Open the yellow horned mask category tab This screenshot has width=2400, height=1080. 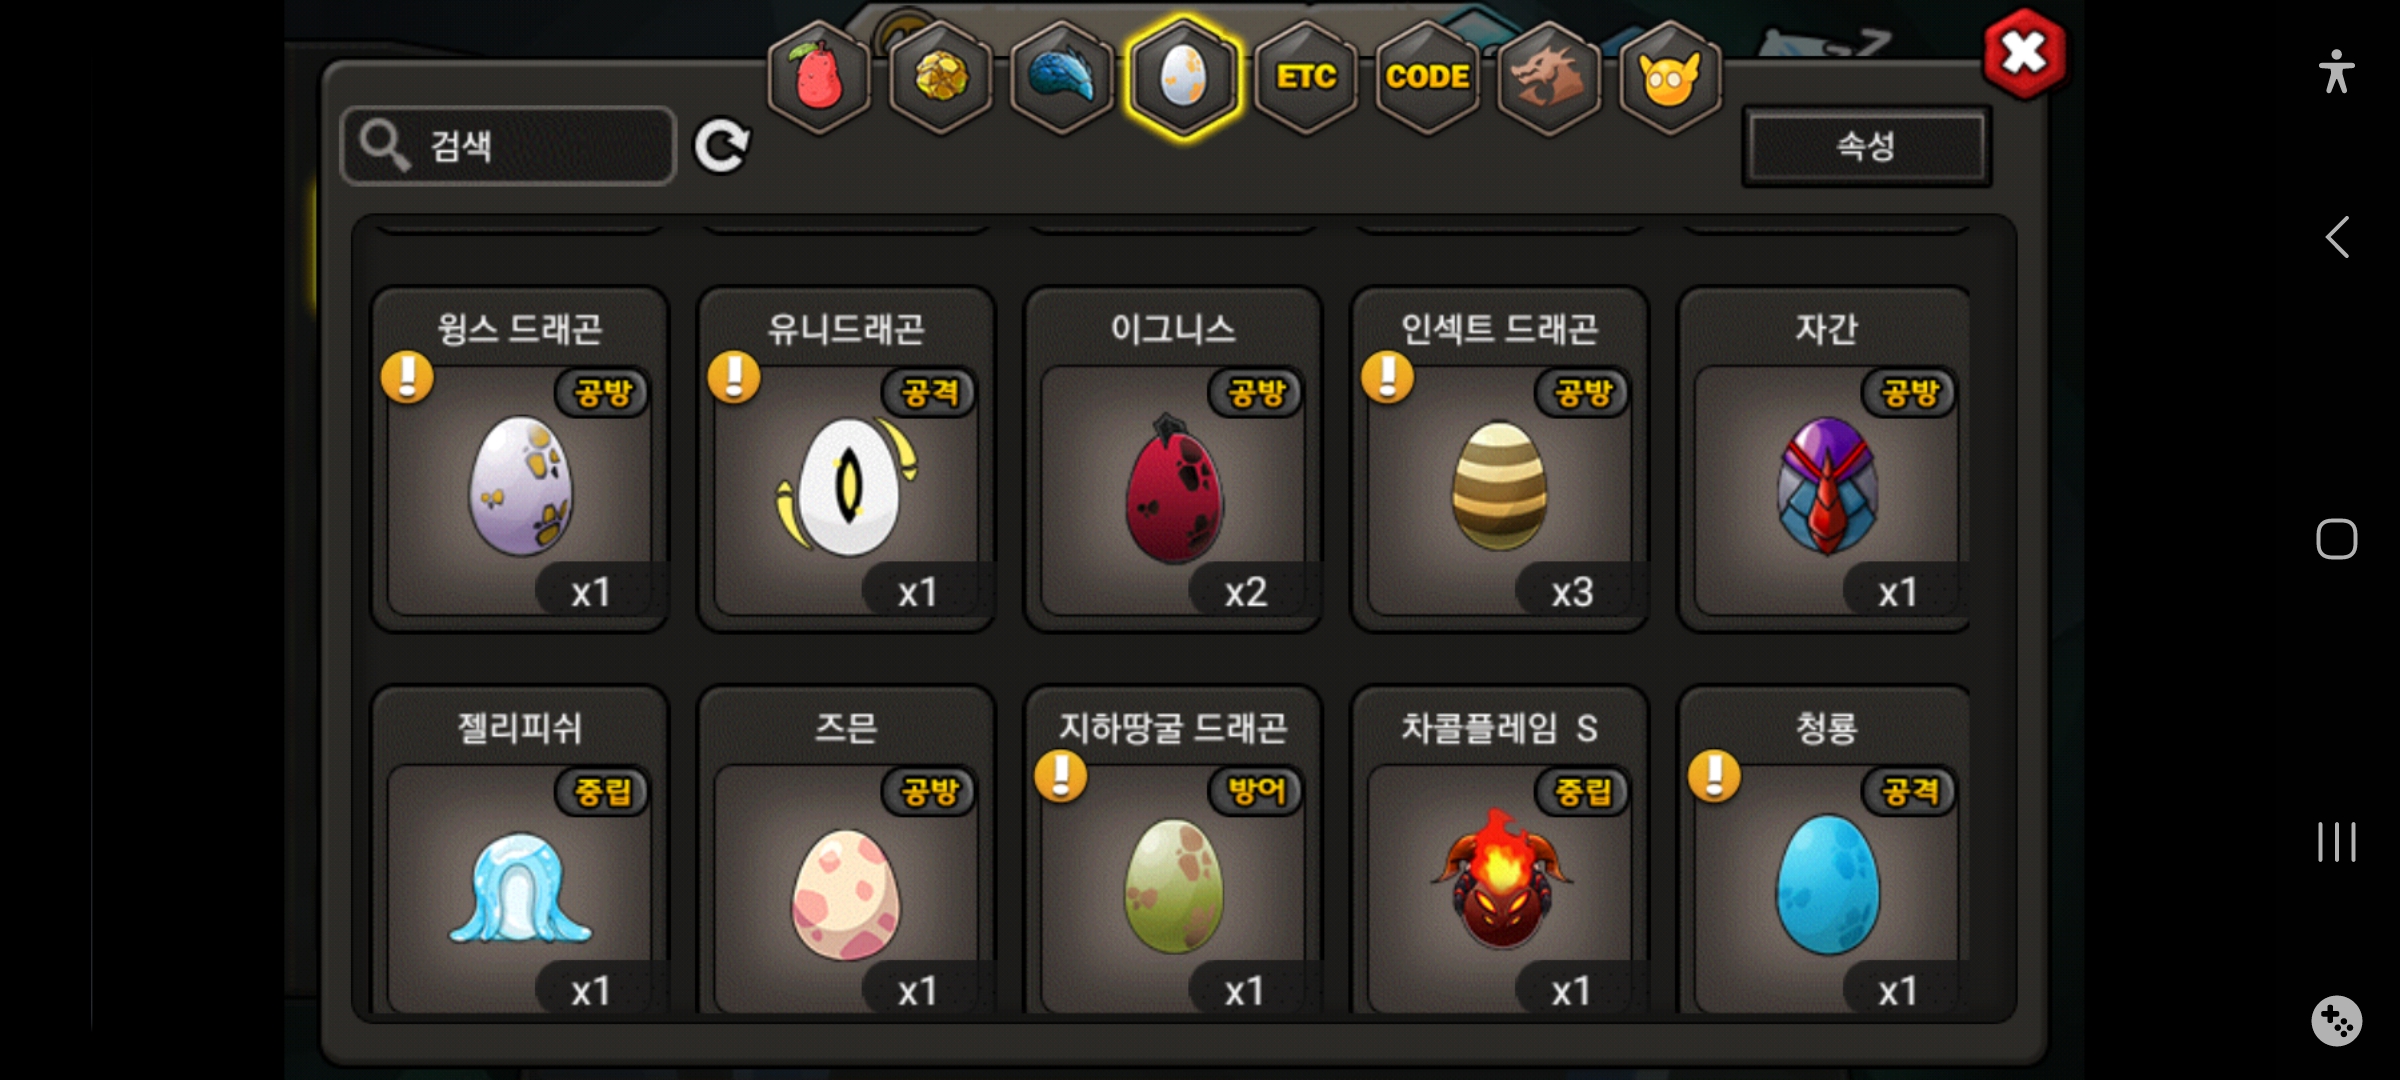click(1670, 77)
